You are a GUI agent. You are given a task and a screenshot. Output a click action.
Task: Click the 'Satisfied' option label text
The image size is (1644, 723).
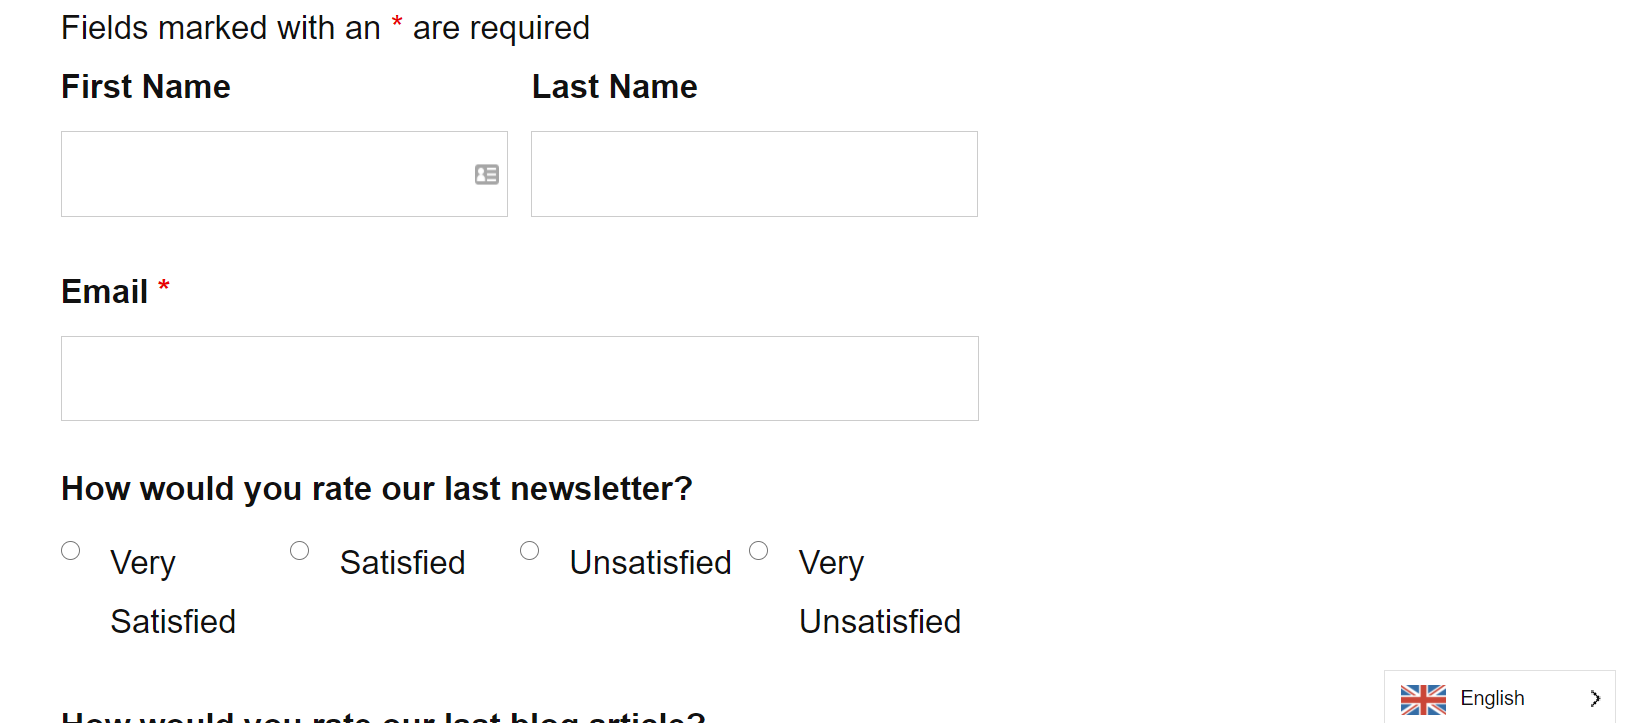pyautogui.click(x=402, y=563)
